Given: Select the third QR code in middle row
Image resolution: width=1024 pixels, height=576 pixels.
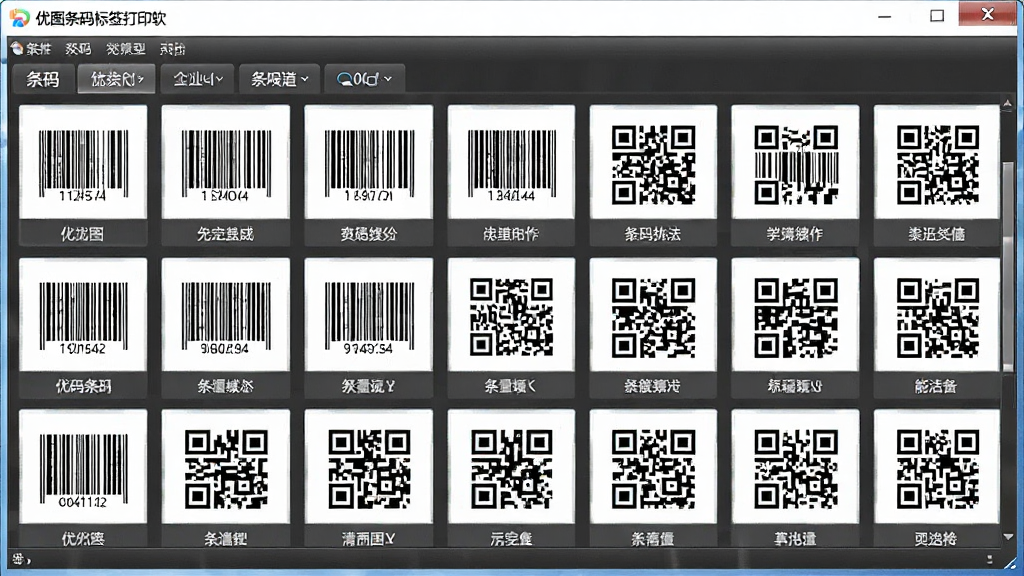Looking at the screenshot, I should coord(795,328).
